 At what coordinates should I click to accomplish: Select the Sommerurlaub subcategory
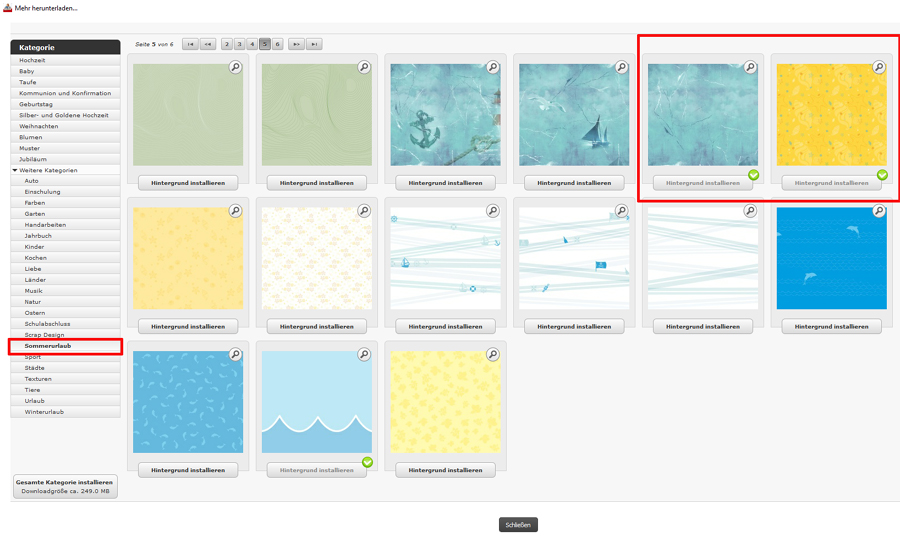tap(65, 346)
